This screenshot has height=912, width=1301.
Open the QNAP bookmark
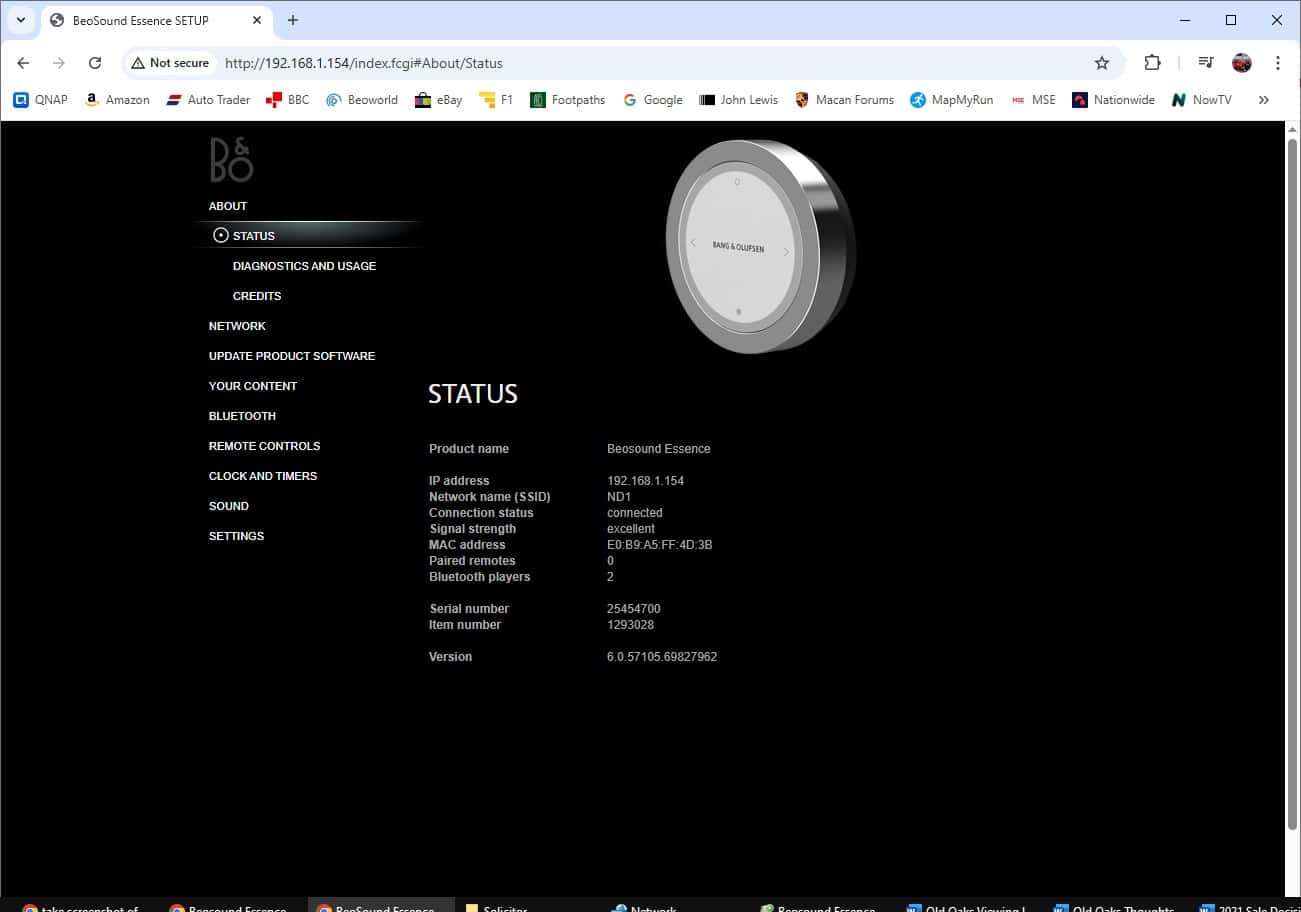point(40,100)
